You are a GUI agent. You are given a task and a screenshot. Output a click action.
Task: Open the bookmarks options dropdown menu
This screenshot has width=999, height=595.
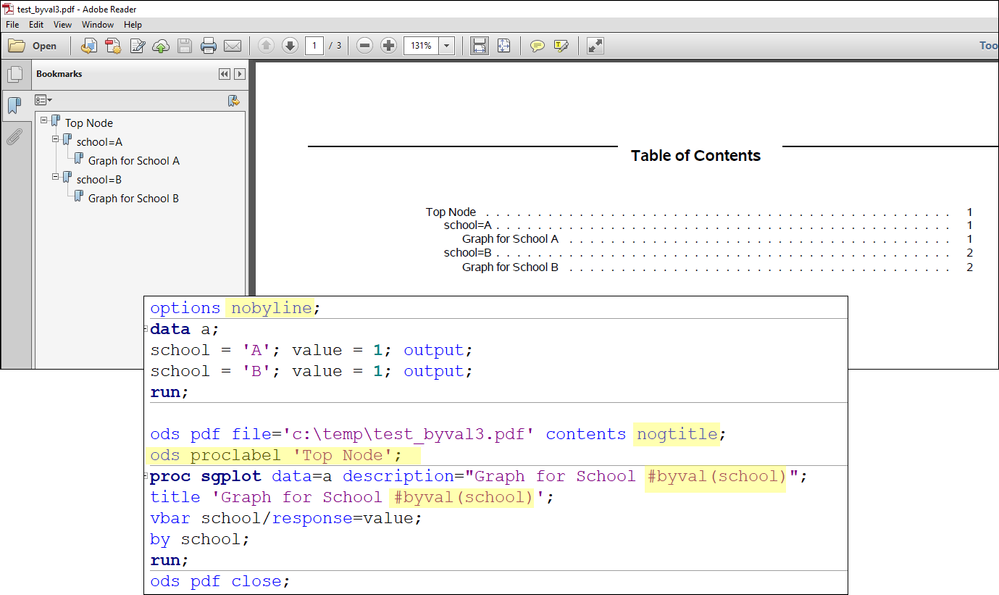(43, 100)
